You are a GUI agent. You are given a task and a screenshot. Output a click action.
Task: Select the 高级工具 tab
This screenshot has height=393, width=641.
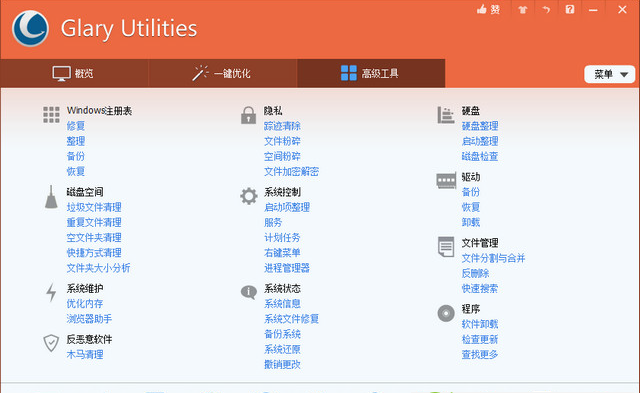click(x=371, y=73)
